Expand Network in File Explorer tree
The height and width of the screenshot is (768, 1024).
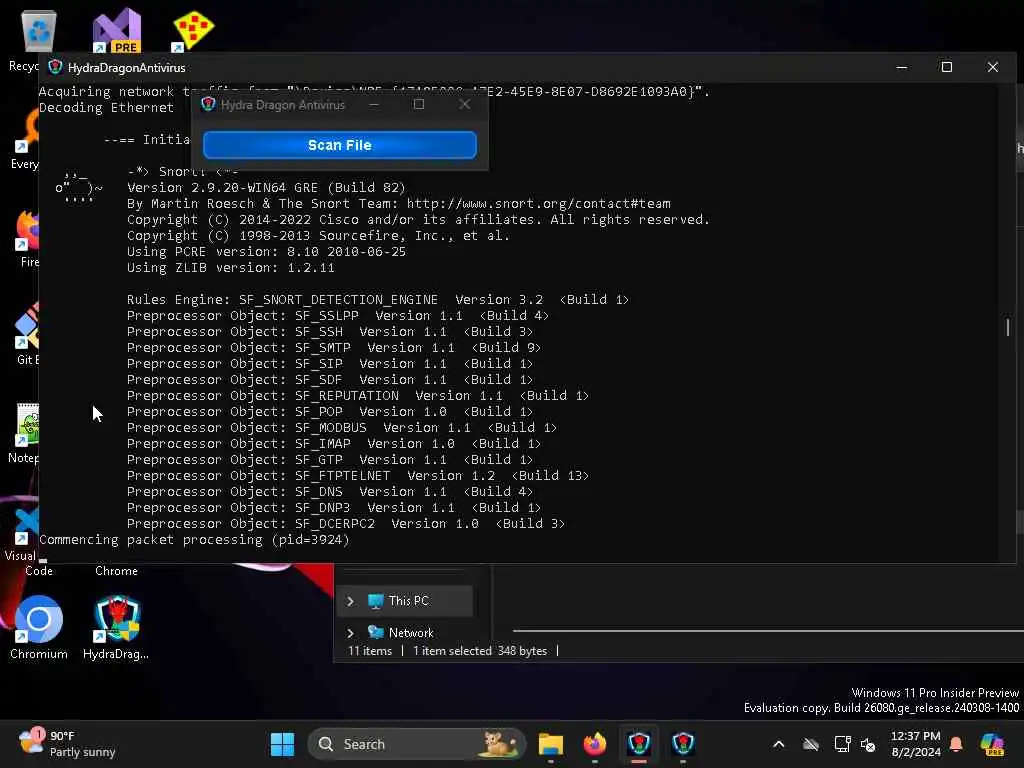pos(351,633)
